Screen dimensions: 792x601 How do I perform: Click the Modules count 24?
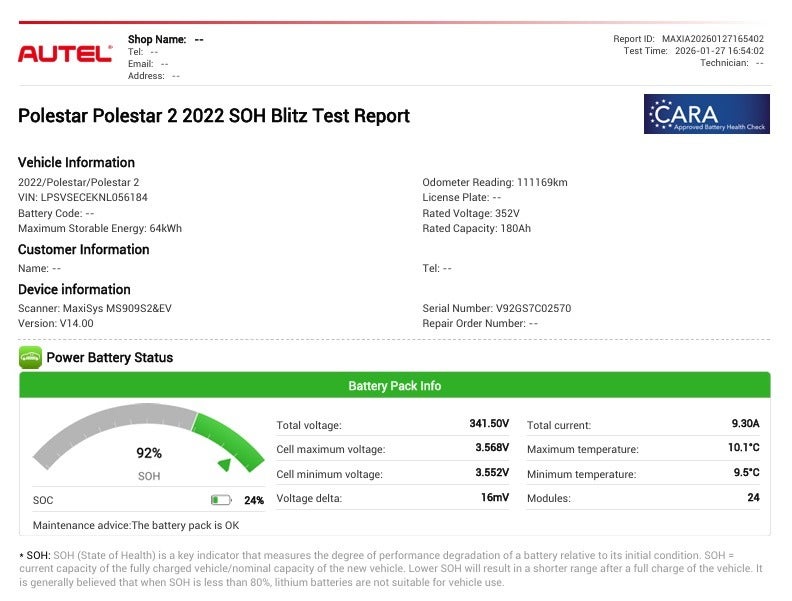[753, 497]
